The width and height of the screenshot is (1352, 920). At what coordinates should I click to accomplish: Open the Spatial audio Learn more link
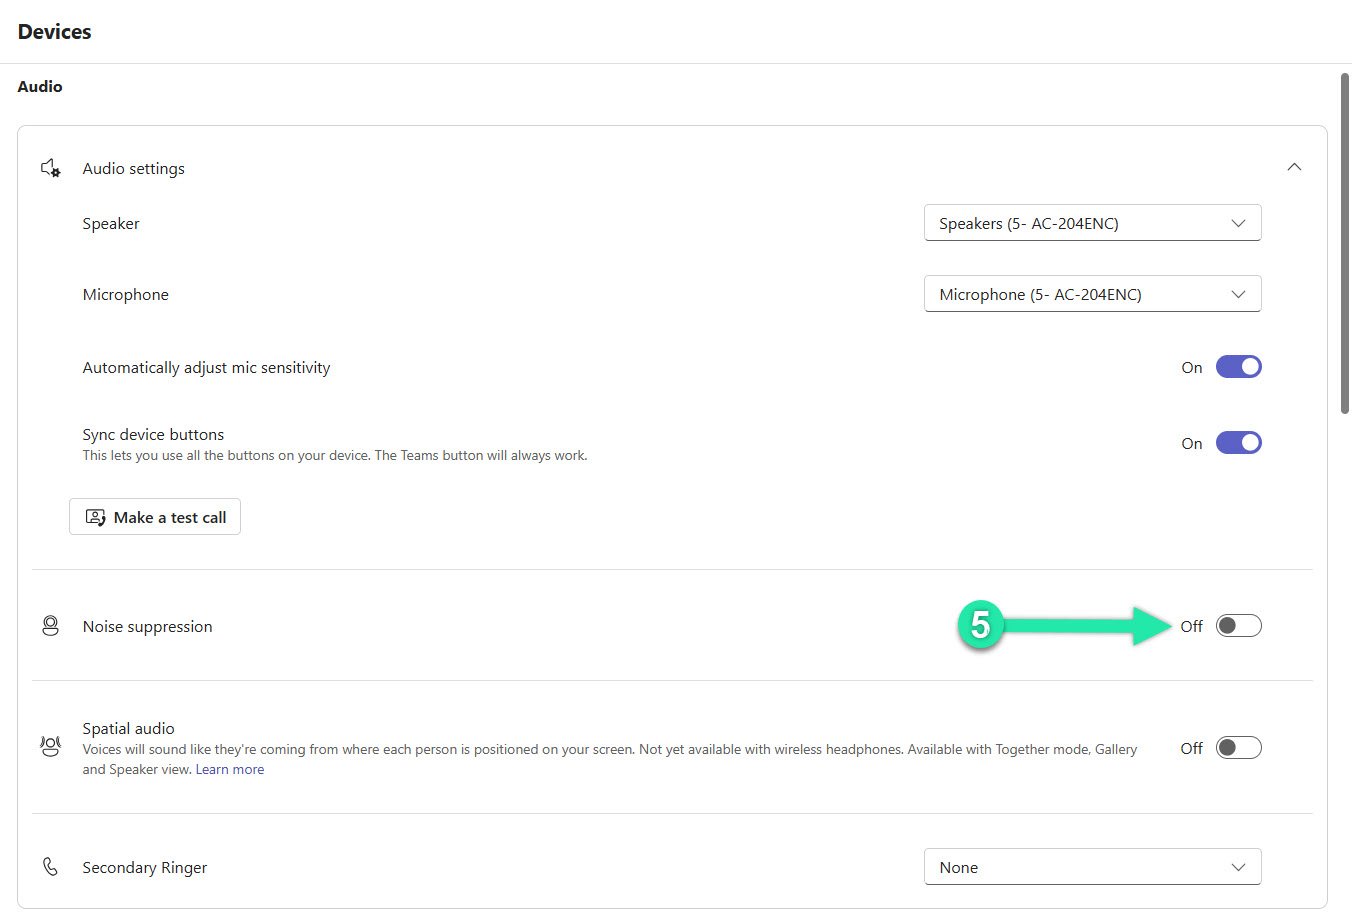(230, 769)
